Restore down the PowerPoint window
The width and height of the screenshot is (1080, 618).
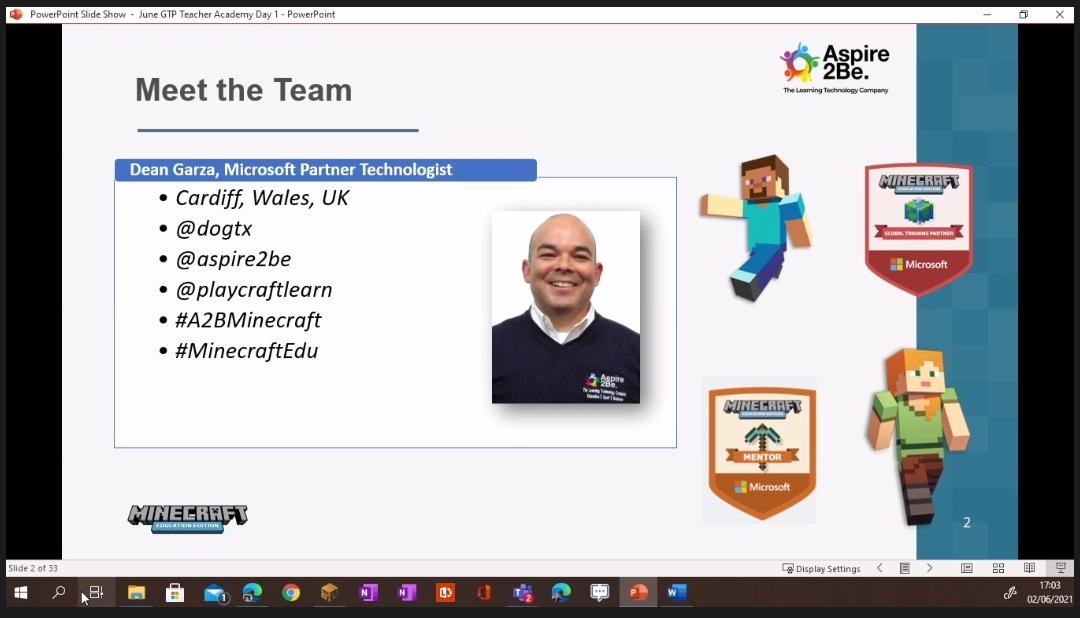[1024, 14]
